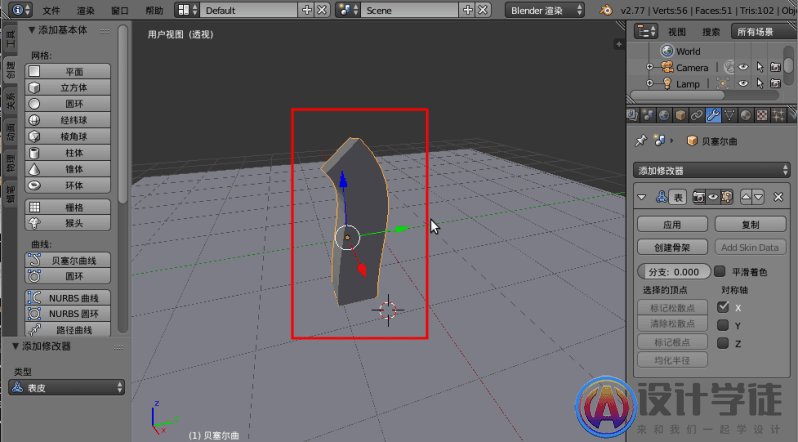Add a 棱角球 ico sphere mesh
Viewport: 798px width, 442px height.
coord(68,136)
